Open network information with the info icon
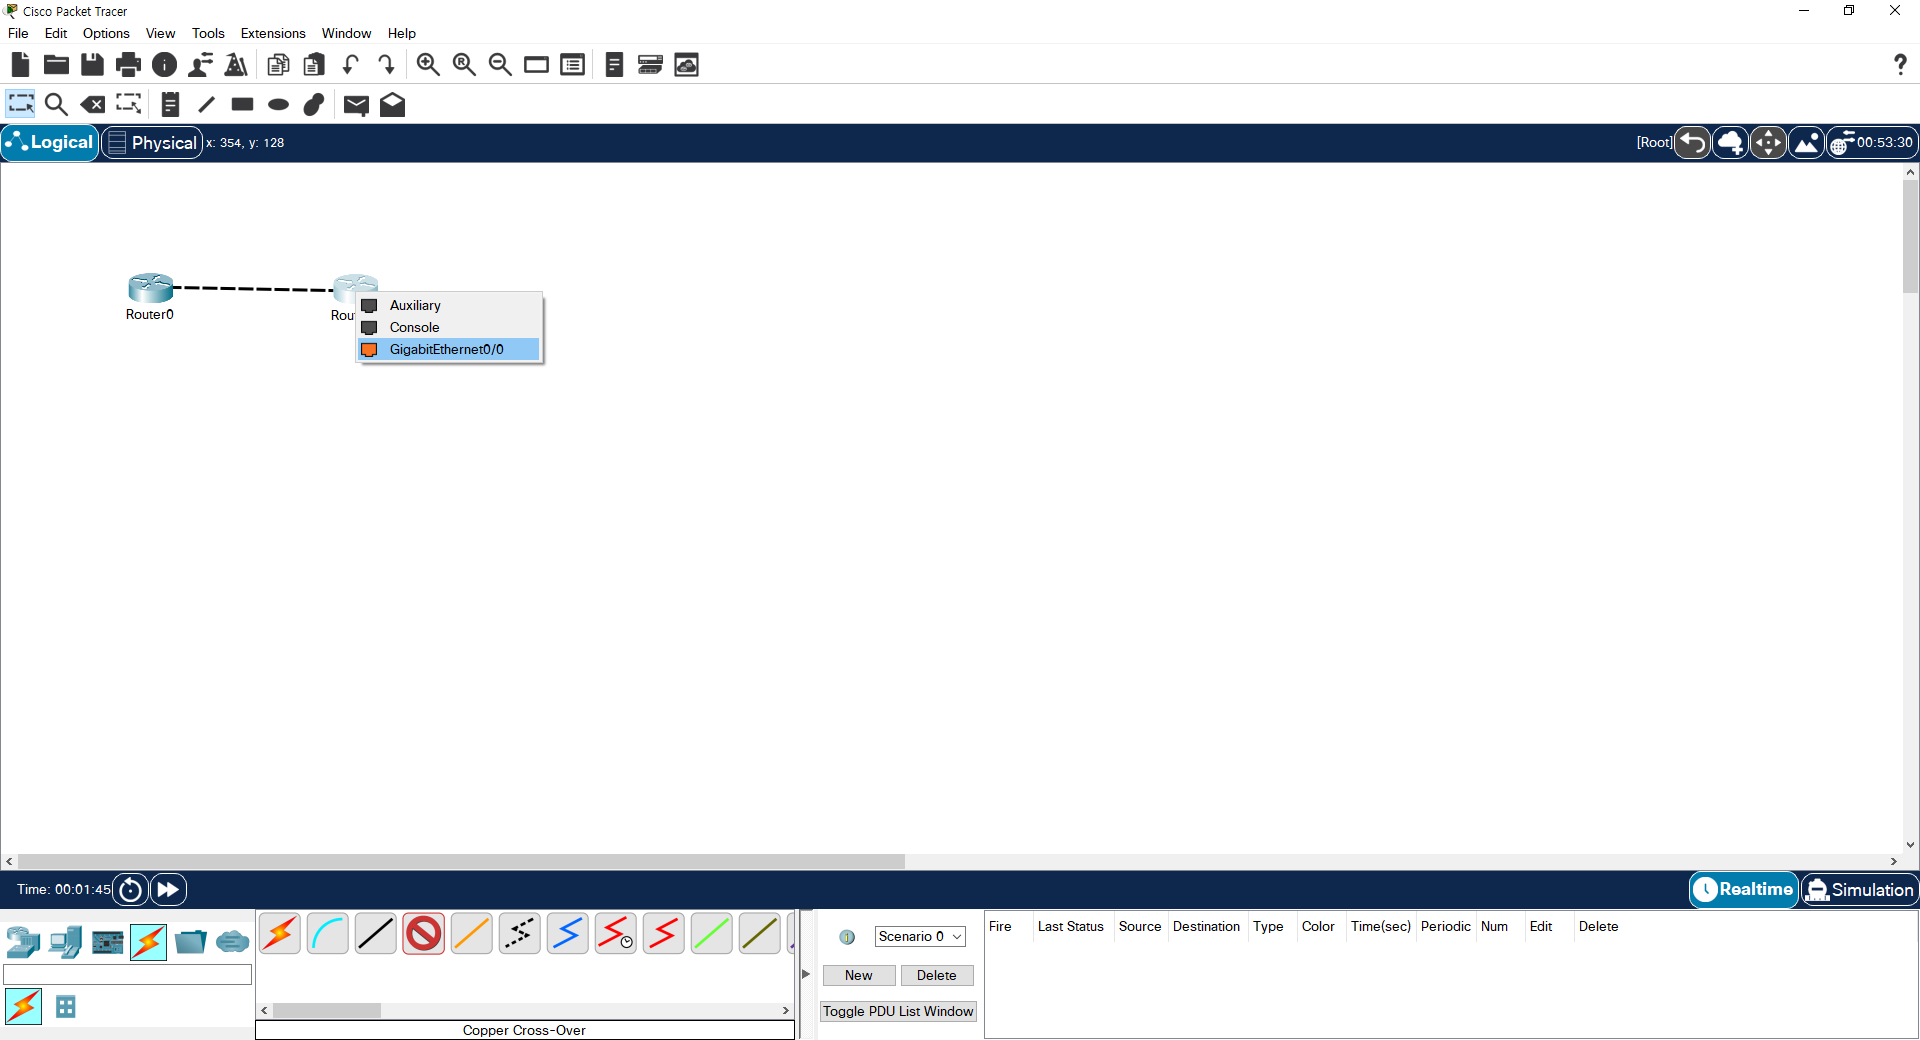Image resolution: width=1920 pixels, height=1040 pixels. [x=164, y=65]
